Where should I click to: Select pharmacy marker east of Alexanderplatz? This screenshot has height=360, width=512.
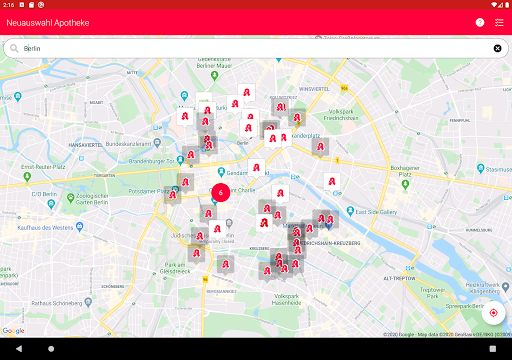(x=320, y=147)
